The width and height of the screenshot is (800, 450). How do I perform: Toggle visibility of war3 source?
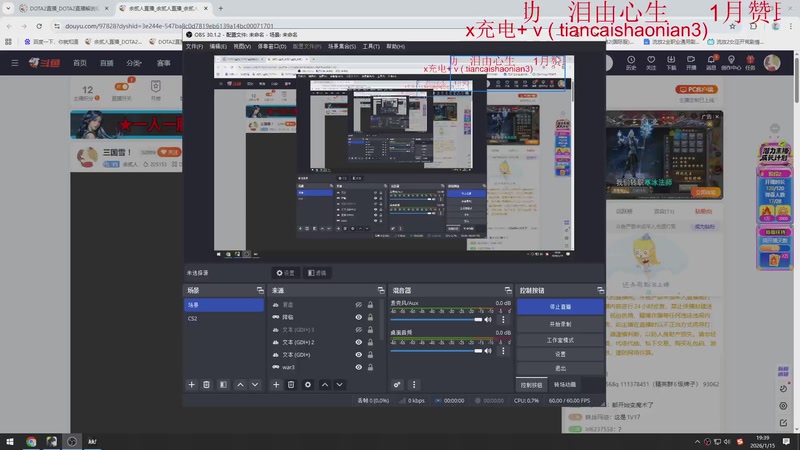(359, 367)
